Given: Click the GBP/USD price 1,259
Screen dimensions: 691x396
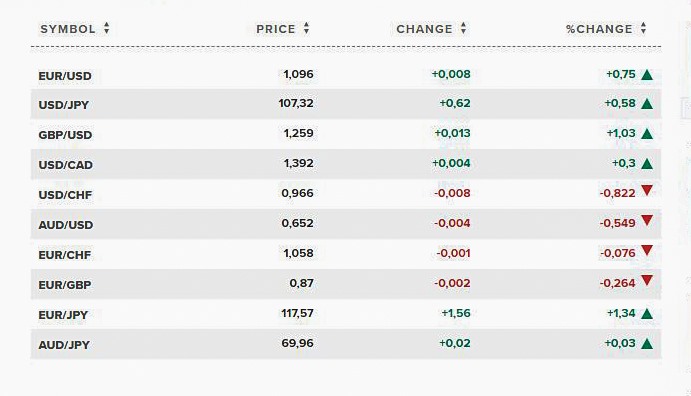Looking at the screenshot, I should [x=298, y=133].
